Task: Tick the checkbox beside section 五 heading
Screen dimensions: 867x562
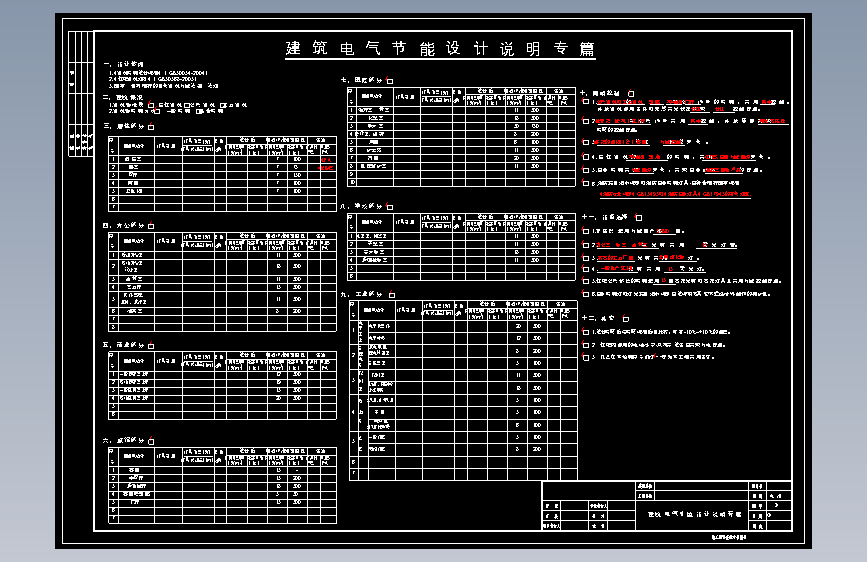Action: click(151, 346)
